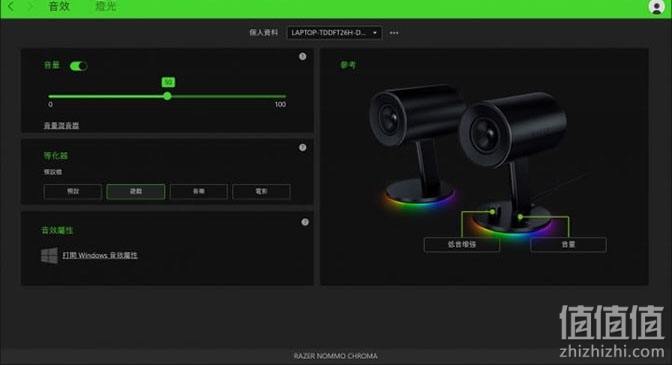Click the Windows logo icon
Screen dimensions: 672x365
(x=49, y=255)
